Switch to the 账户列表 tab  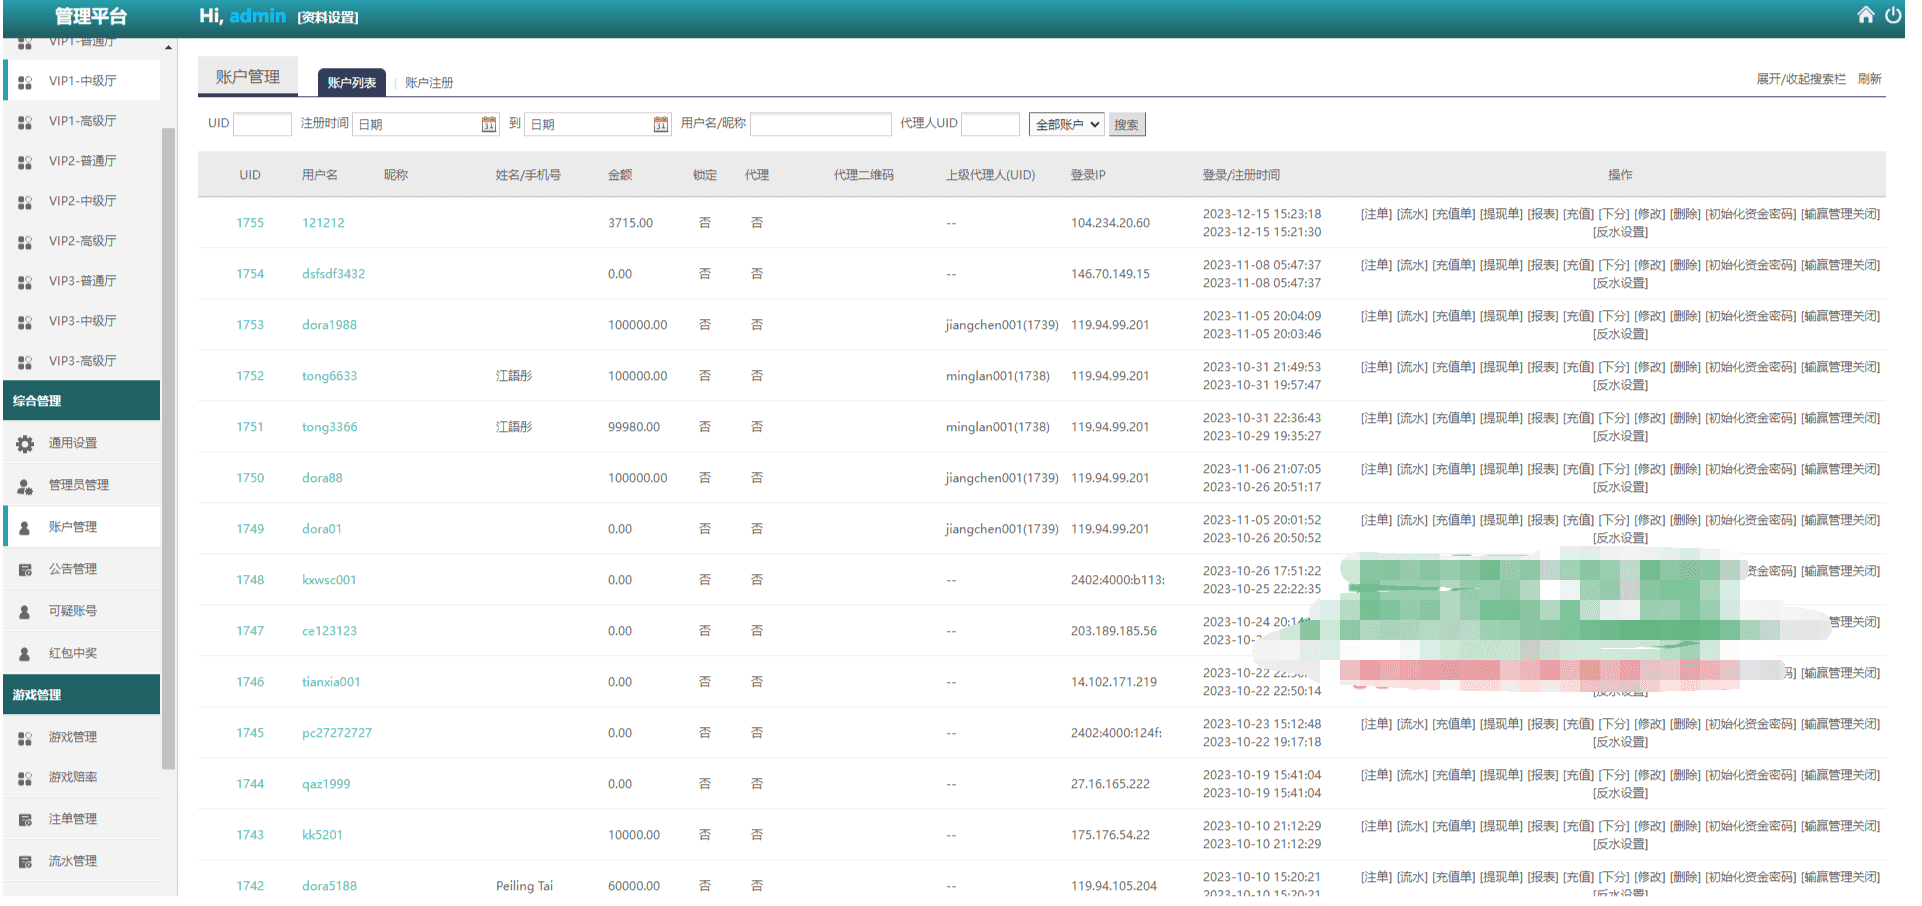point(351,82)
